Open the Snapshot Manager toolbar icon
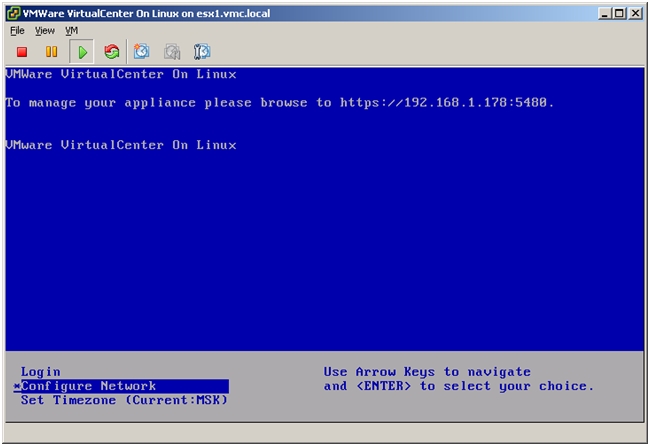Screen dimensions: 650x446 pos(201,51)
